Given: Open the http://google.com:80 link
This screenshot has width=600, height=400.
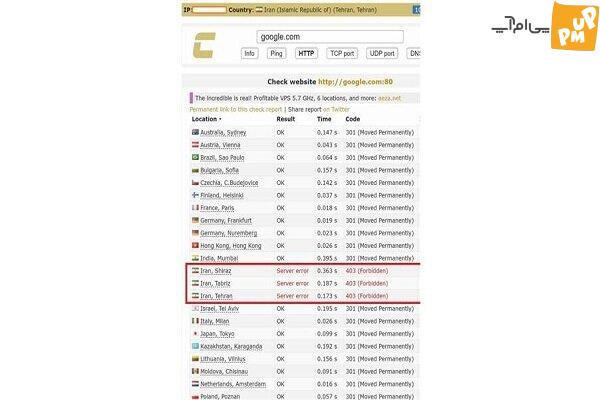Looking at the screenshot, I should point(355,82).
